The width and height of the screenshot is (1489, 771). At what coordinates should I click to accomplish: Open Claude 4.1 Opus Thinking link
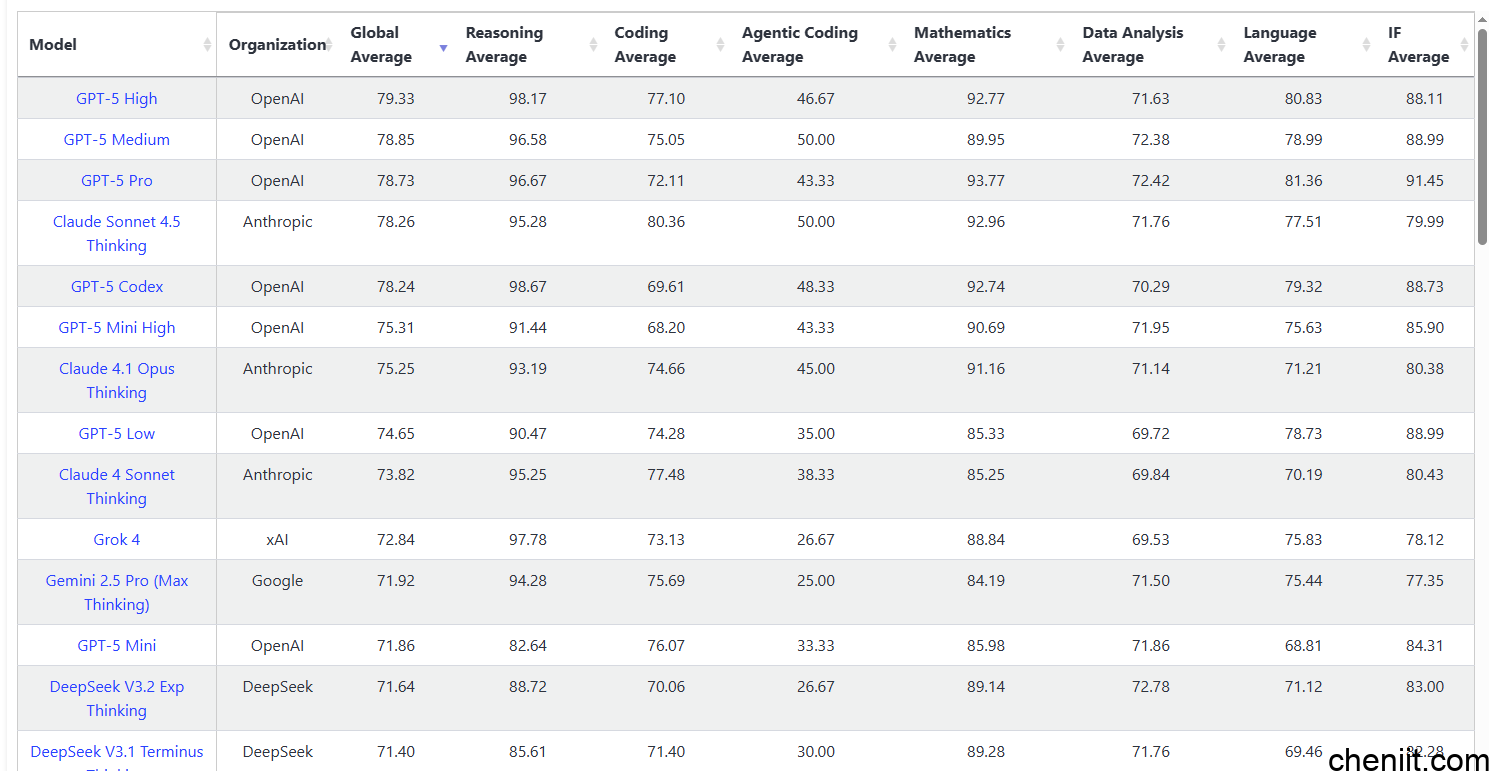coord(117,380)
